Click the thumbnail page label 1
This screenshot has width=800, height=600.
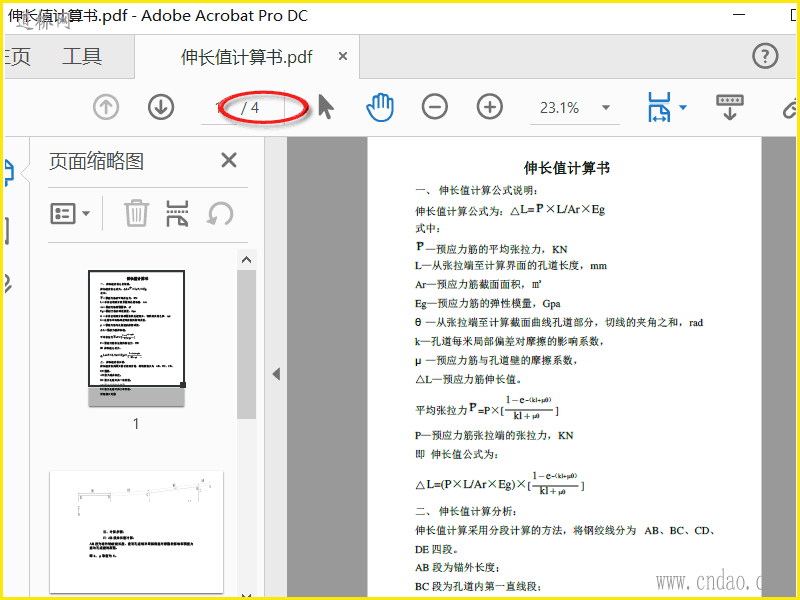136,423
